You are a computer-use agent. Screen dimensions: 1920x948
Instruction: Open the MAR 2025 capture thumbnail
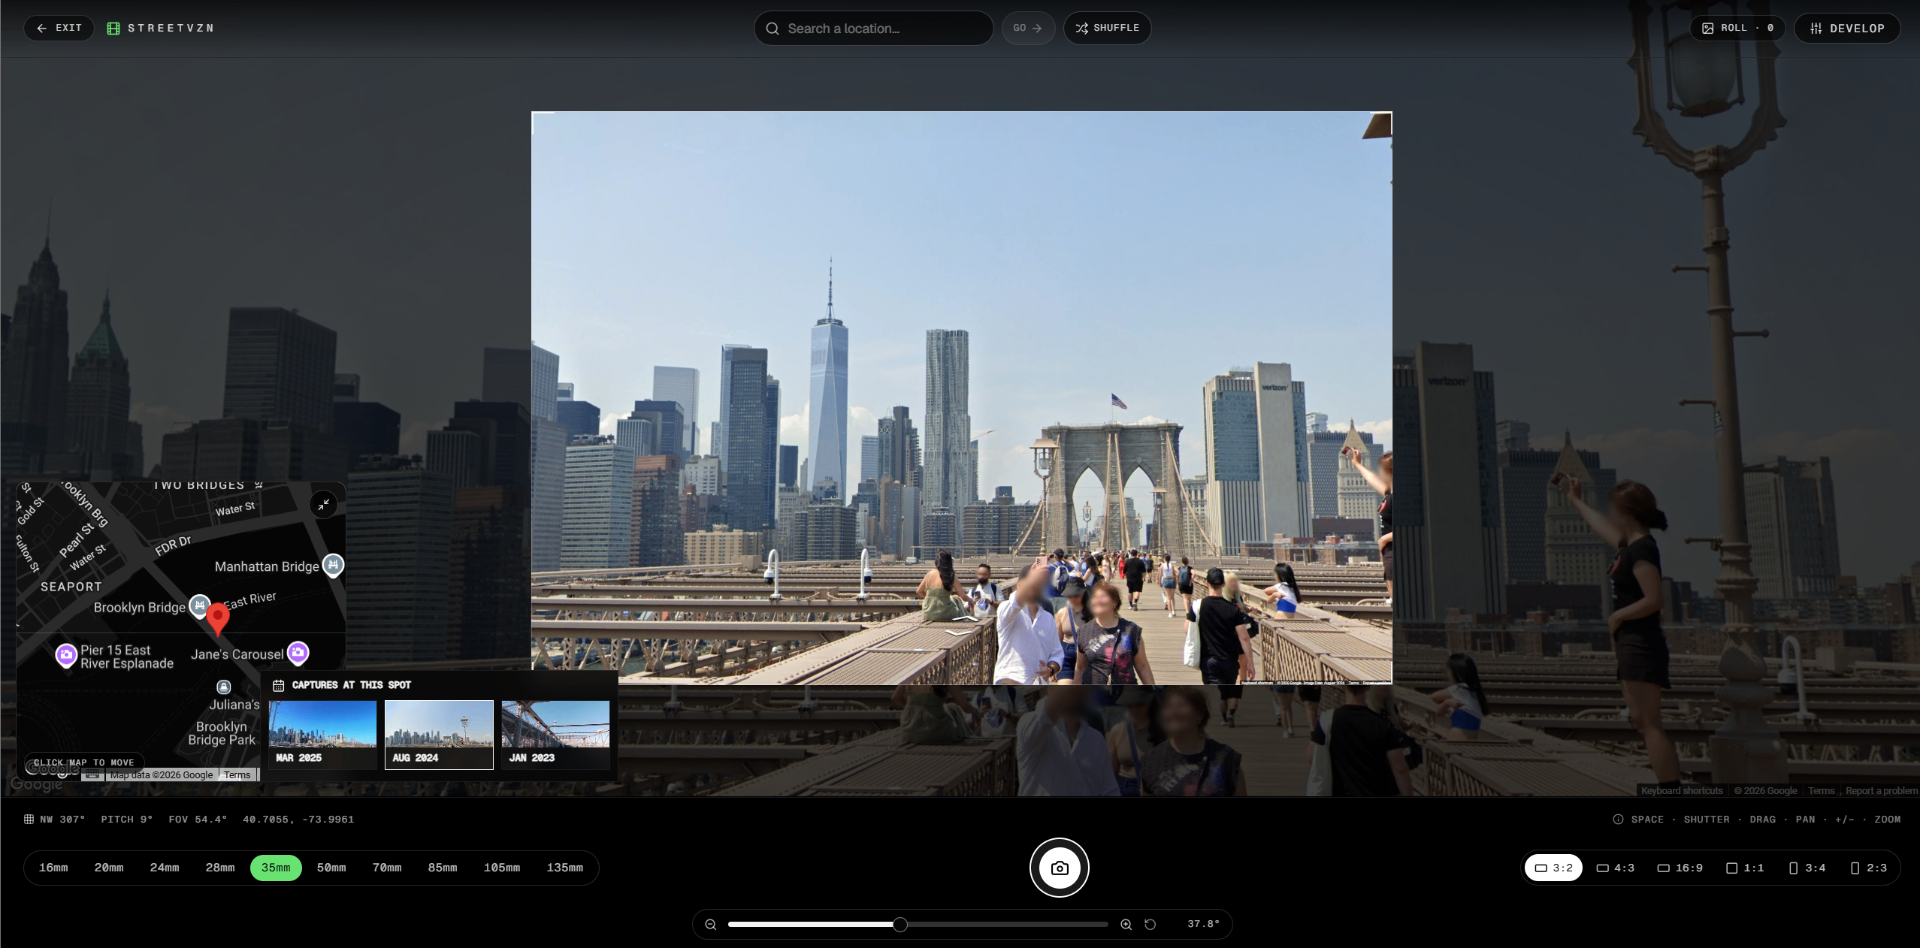click(323, 734)
